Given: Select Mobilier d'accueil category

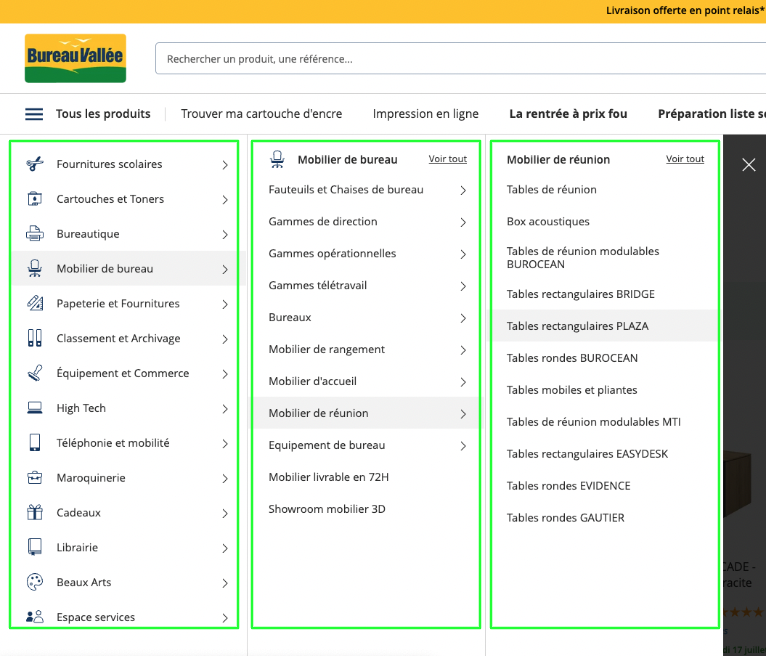Looking at the screenshot, I should (313, 381).
